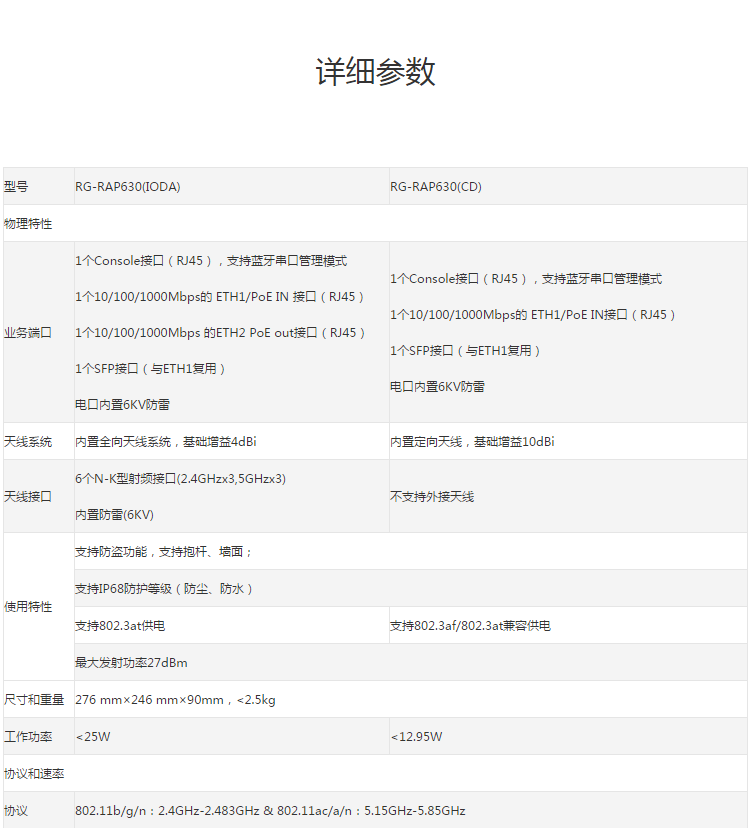Click 内置全向天线系统，基础增益4dBi
The image size is (750, 828).
coord(166,441)
